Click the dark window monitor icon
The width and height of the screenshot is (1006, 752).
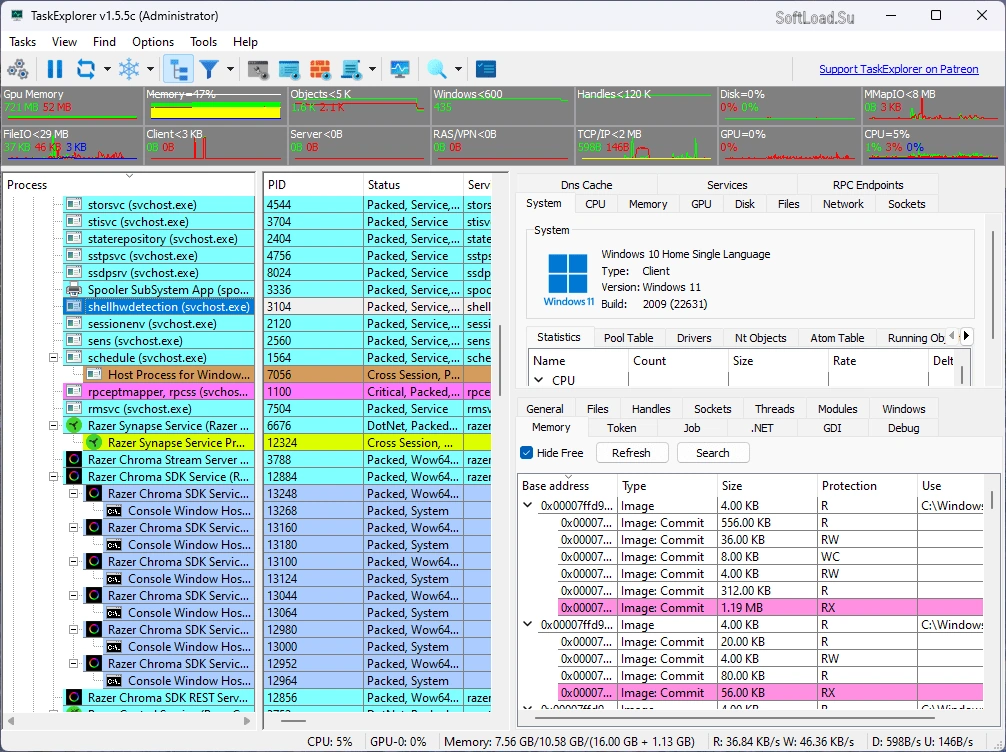(x=258, y=69)
